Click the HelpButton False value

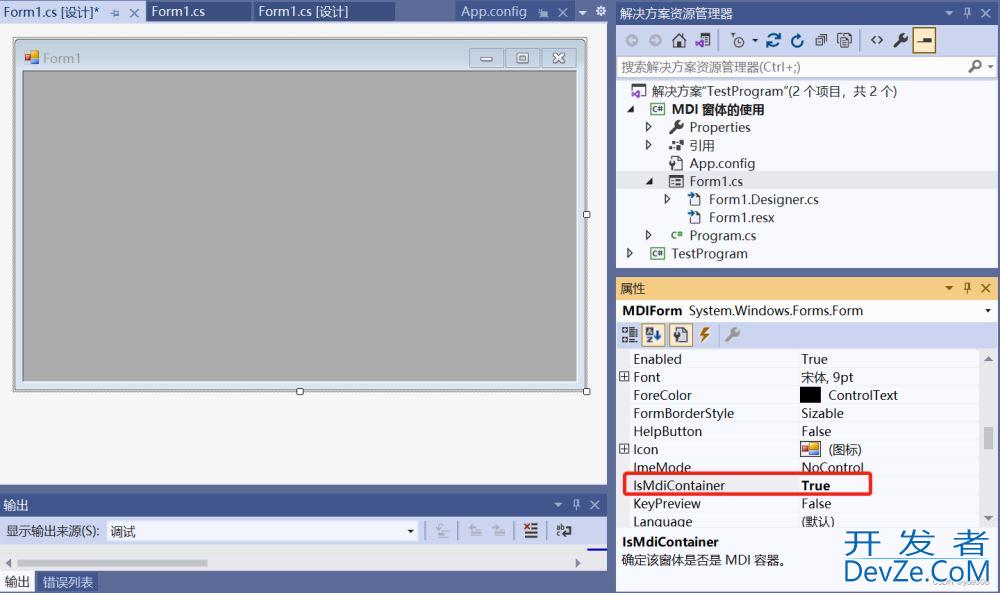tap(816, 431)
